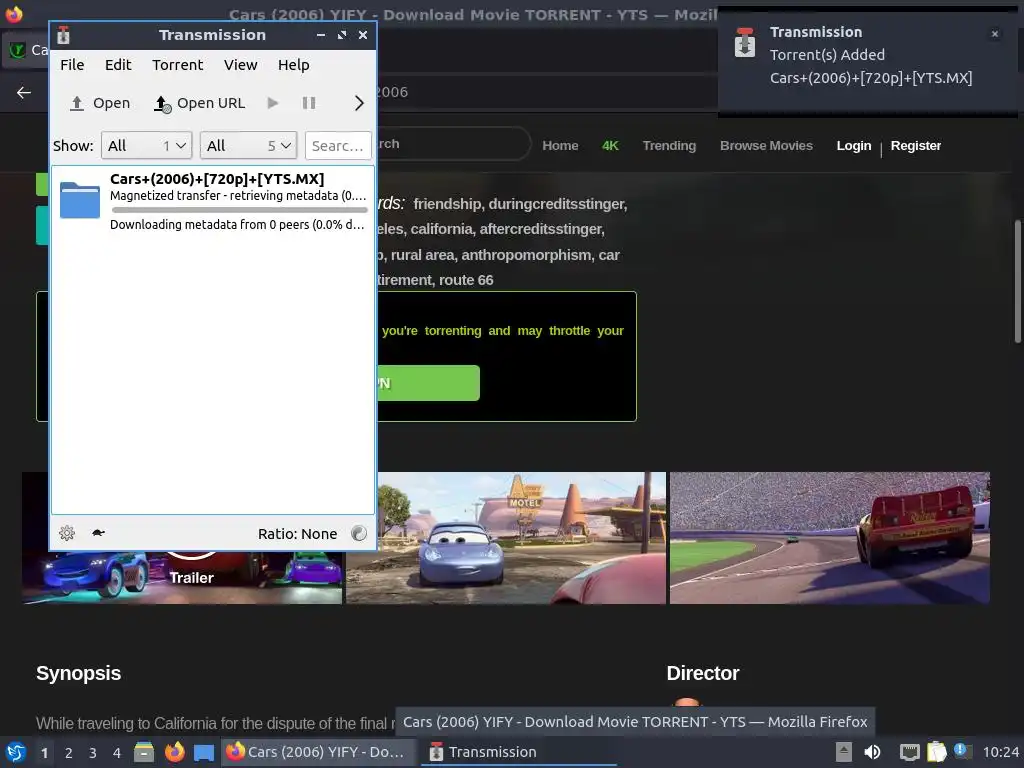Screen dimensions: 1024x768
Task: Open the 4K link on YTS site
Action: (x=610, y=146)
